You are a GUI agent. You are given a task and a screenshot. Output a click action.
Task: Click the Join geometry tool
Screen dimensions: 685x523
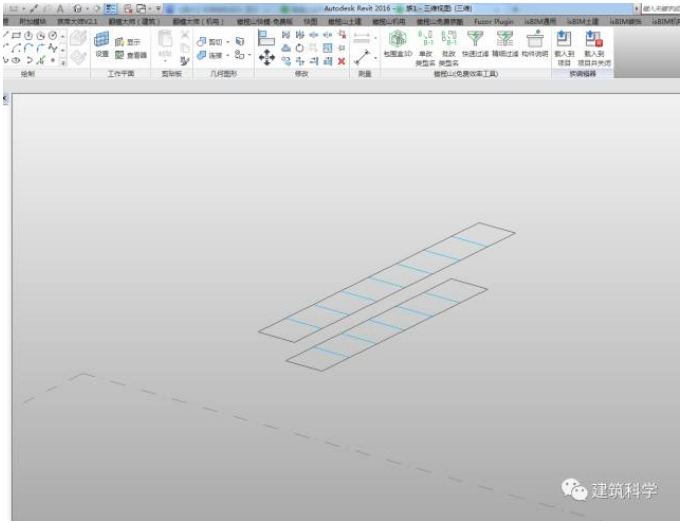pos(210,55)
